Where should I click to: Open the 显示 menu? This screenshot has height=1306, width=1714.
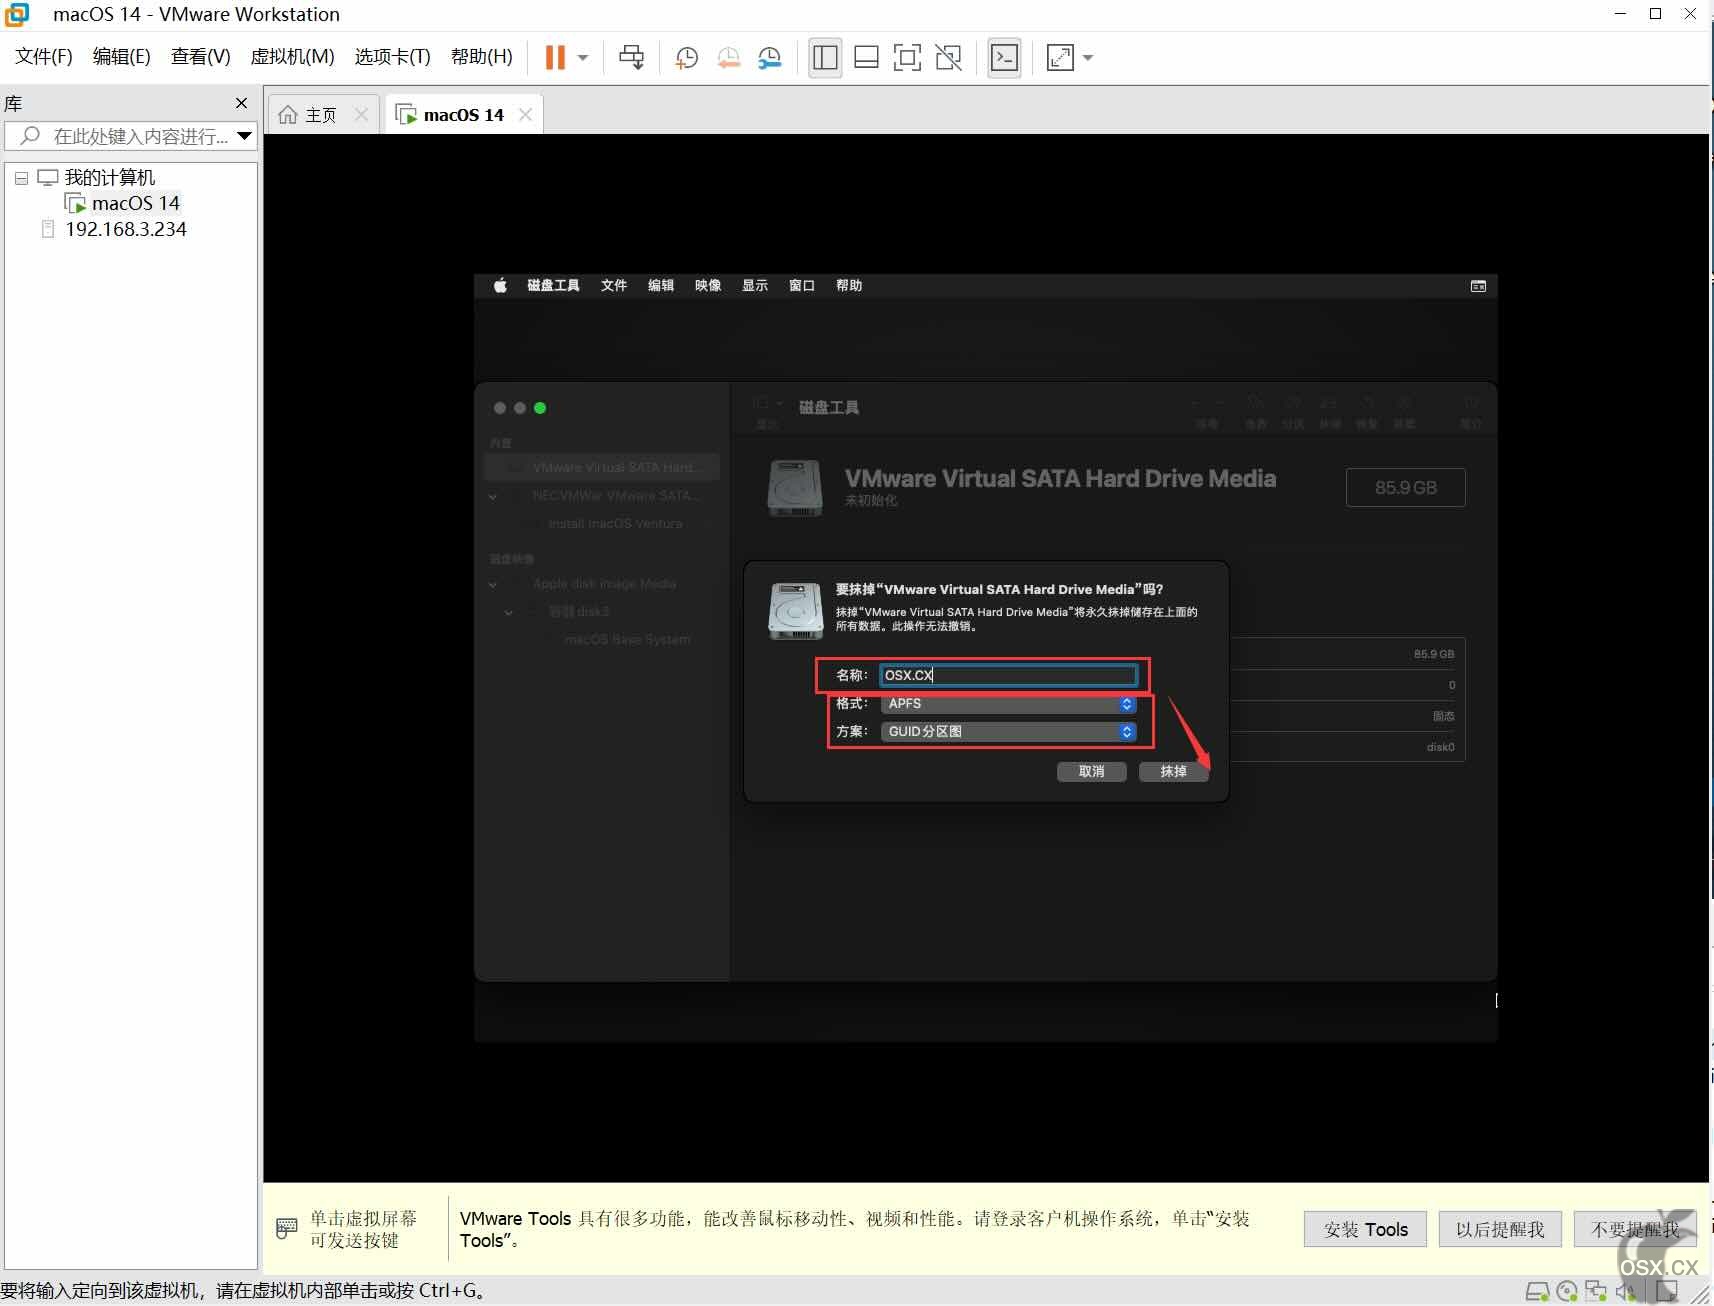point(755,286)
